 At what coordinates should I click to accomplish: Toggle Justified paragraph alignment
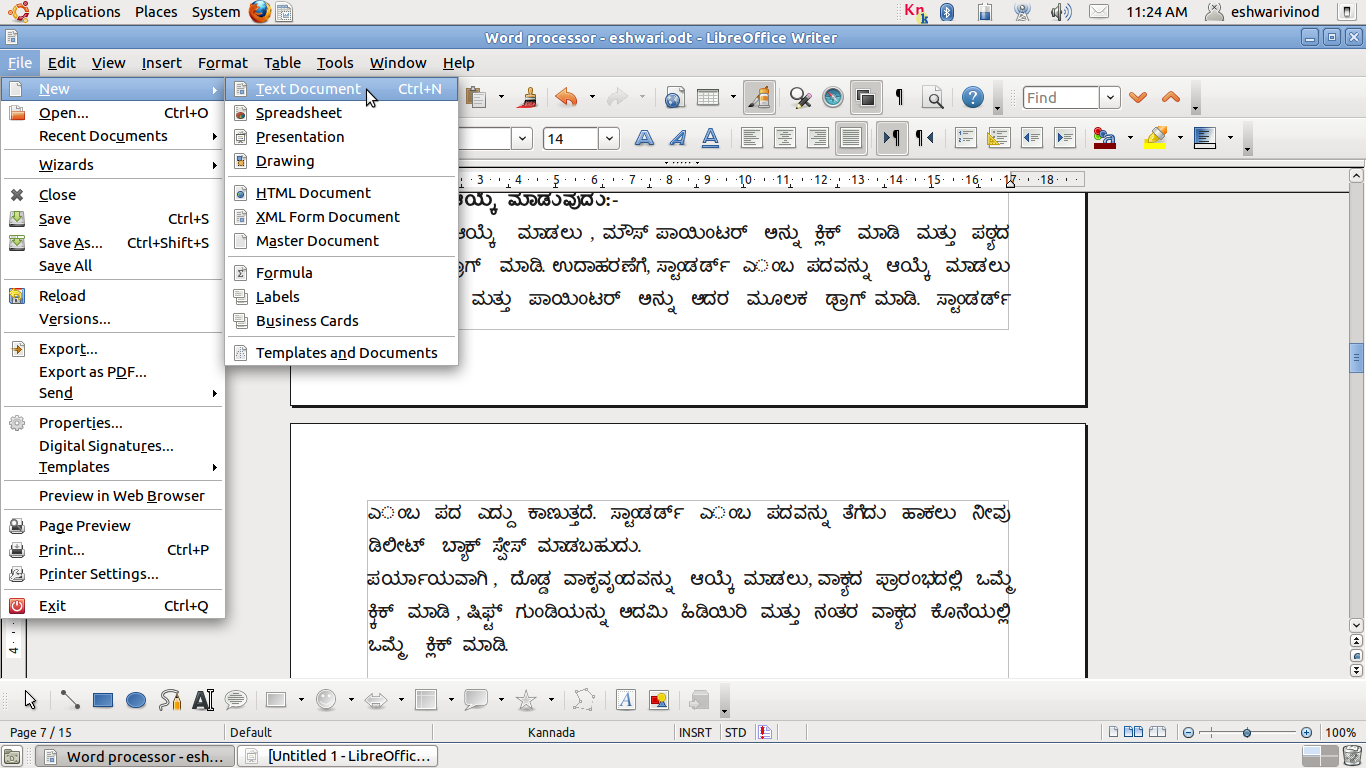pyautogui.click(x=850, y=138)
